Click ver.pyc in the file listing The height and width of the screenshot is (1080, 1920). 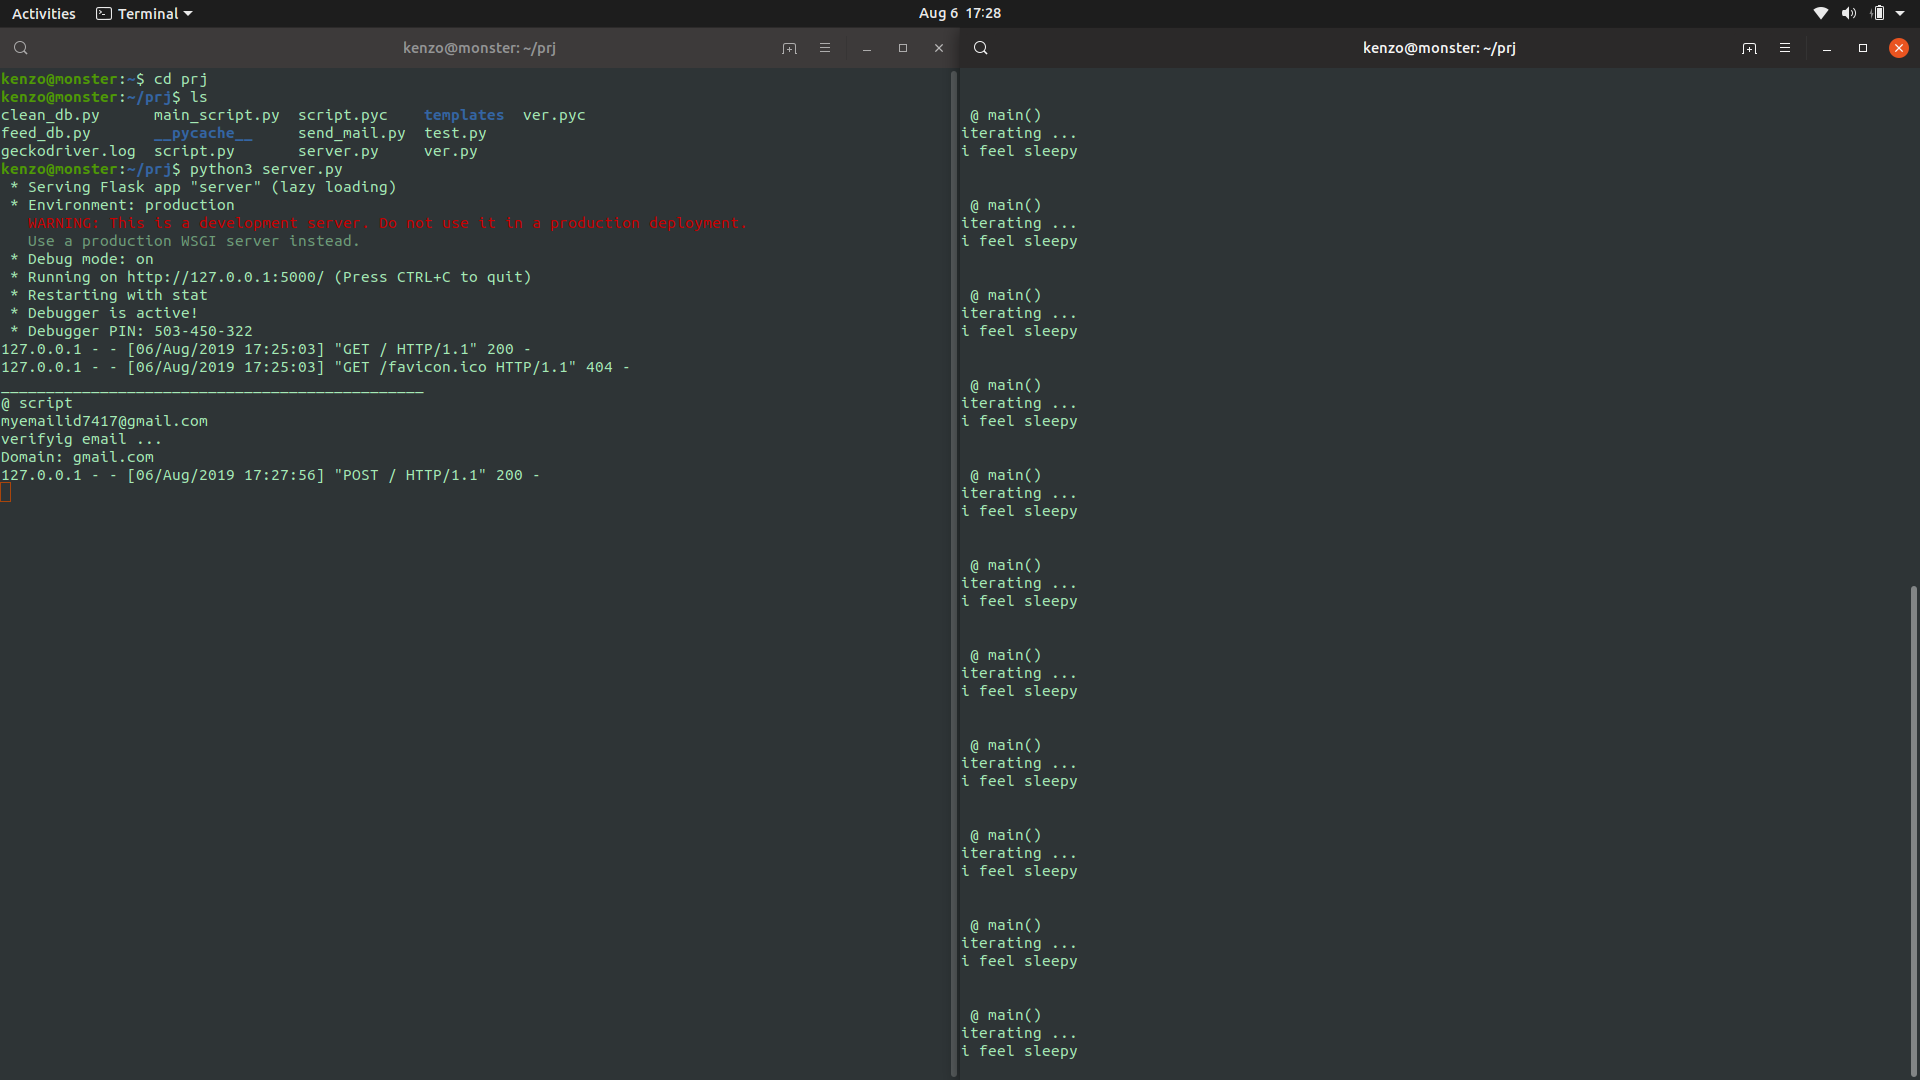click(554, 115)
